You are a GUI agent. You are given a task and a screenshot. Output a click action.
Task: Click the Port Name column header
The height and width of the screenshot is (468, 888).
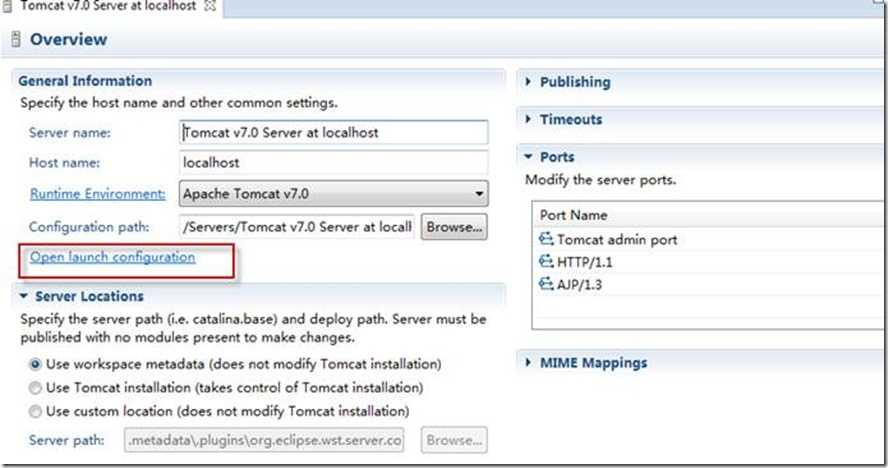573,215
